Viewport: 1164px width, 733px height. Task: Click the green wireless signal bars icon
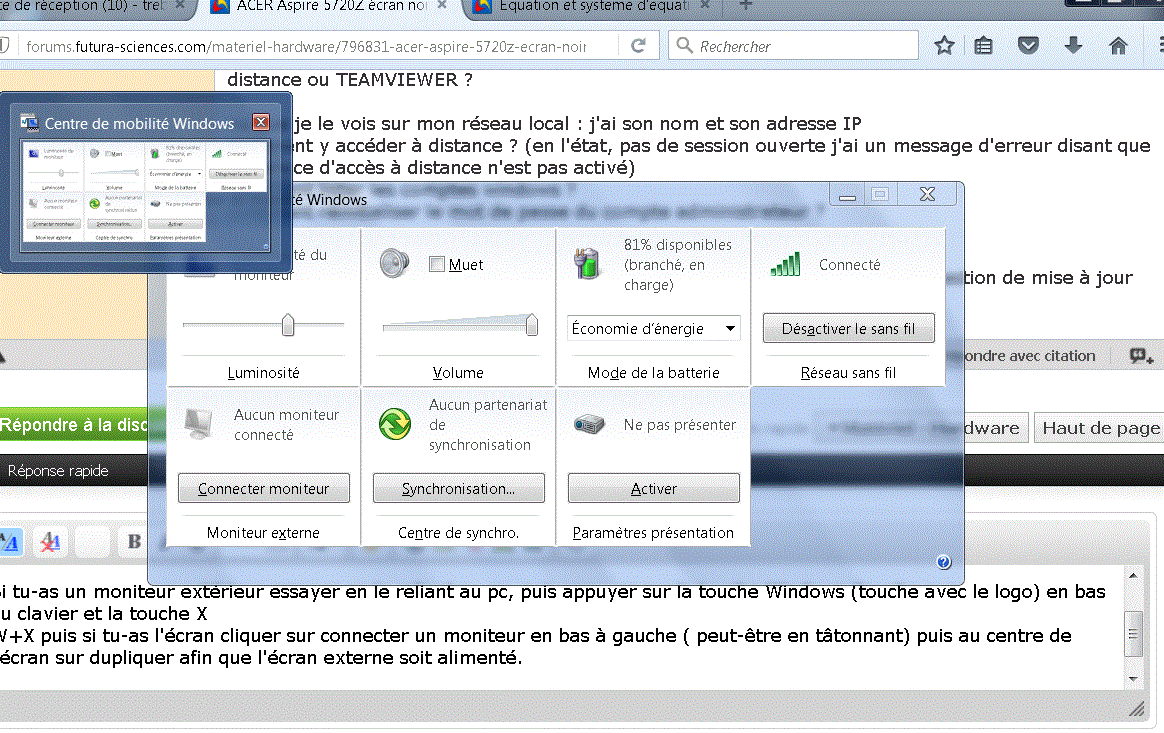point(785,264)
